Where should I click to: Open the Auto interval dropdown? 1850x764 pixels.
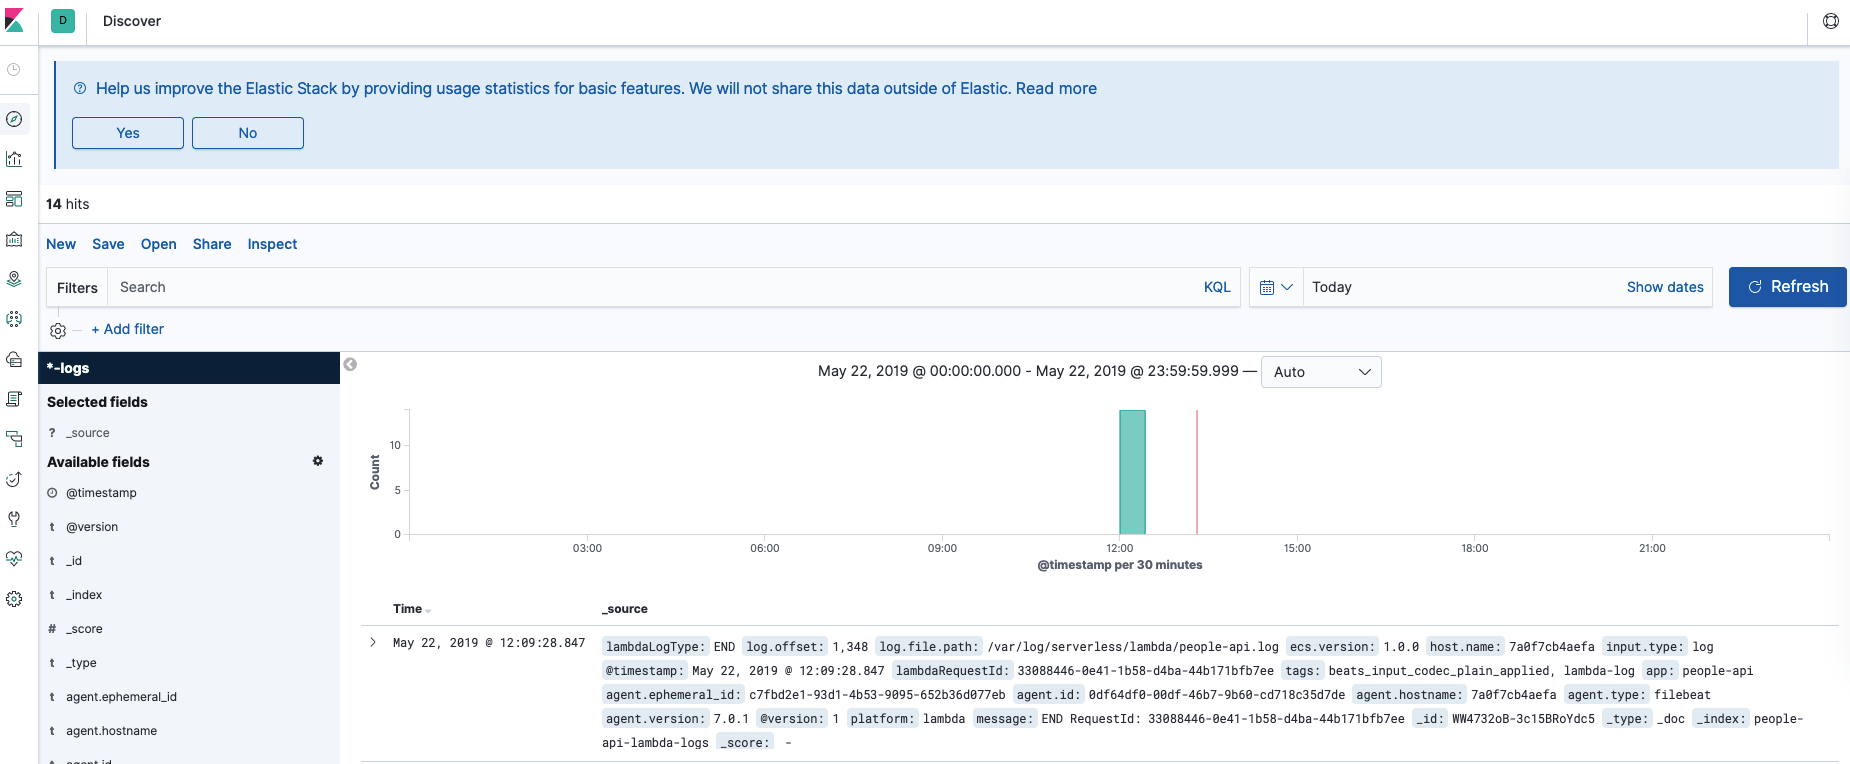pyautogui.click(x=1321, y=372)
